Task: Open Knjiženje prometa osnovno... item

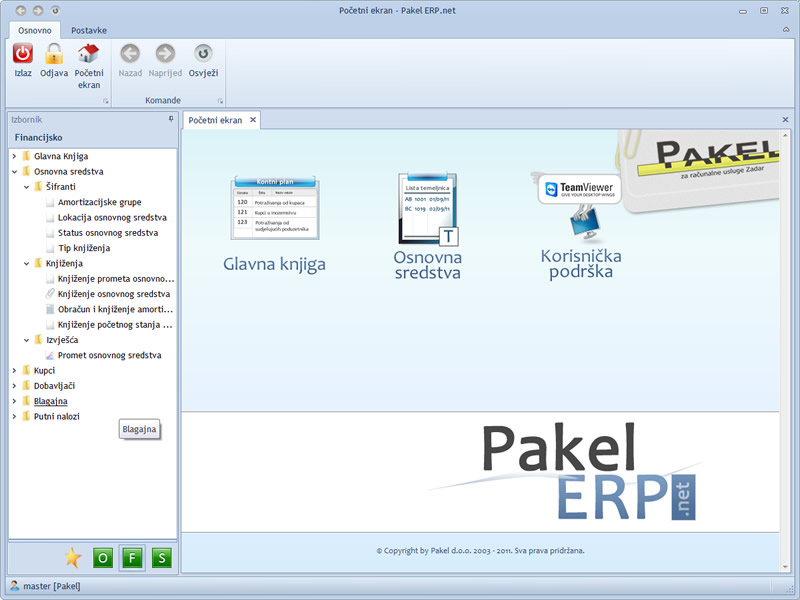Action: click(x=116, y=279)
